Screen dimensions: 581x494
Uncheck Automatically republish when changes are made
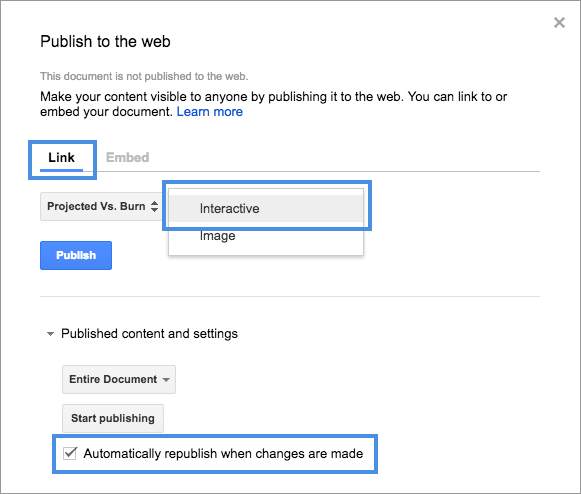[x=70, y=453]
